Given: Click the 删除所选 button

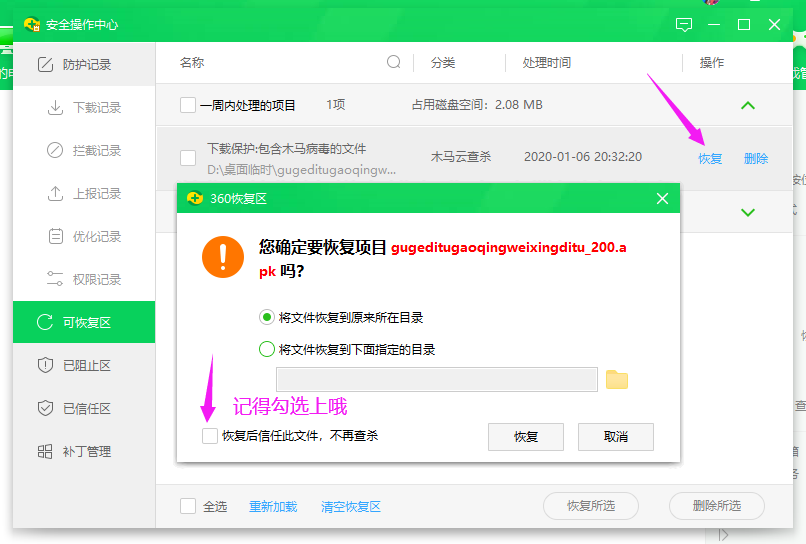Looking at the screenshot, I should point(717,506).
